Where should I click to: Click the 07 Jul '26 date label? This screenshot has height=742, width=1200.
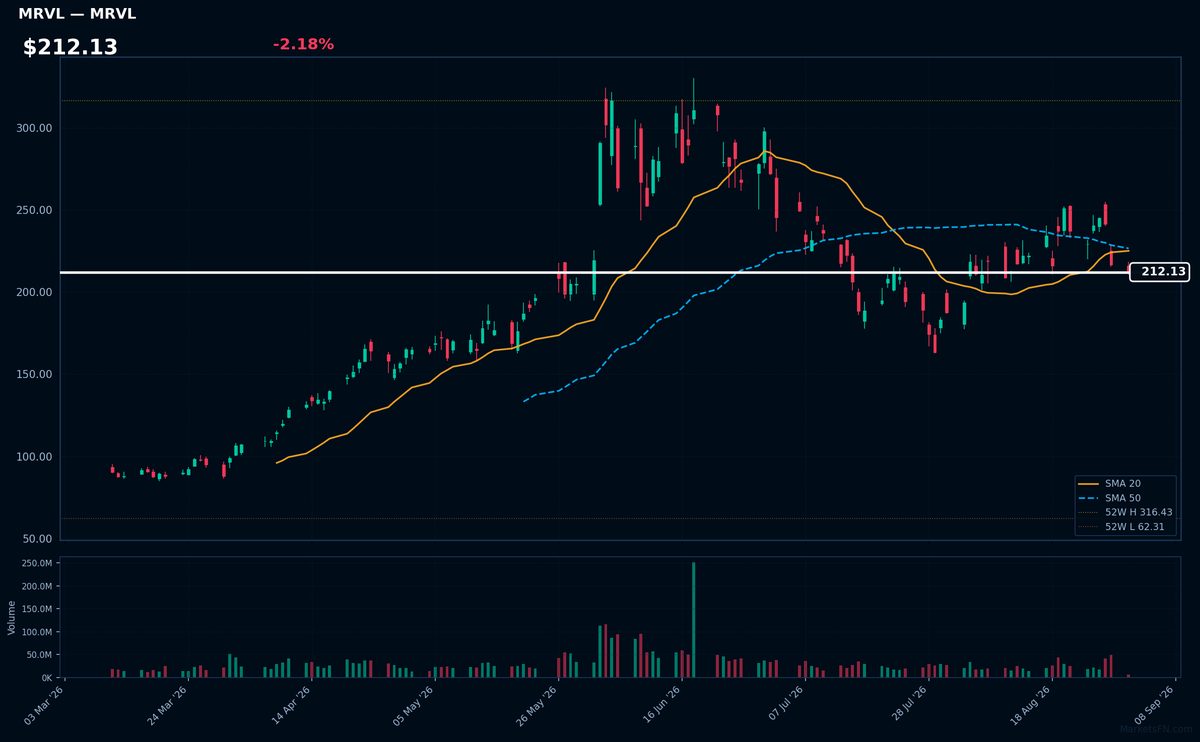(x=784, y=704)
